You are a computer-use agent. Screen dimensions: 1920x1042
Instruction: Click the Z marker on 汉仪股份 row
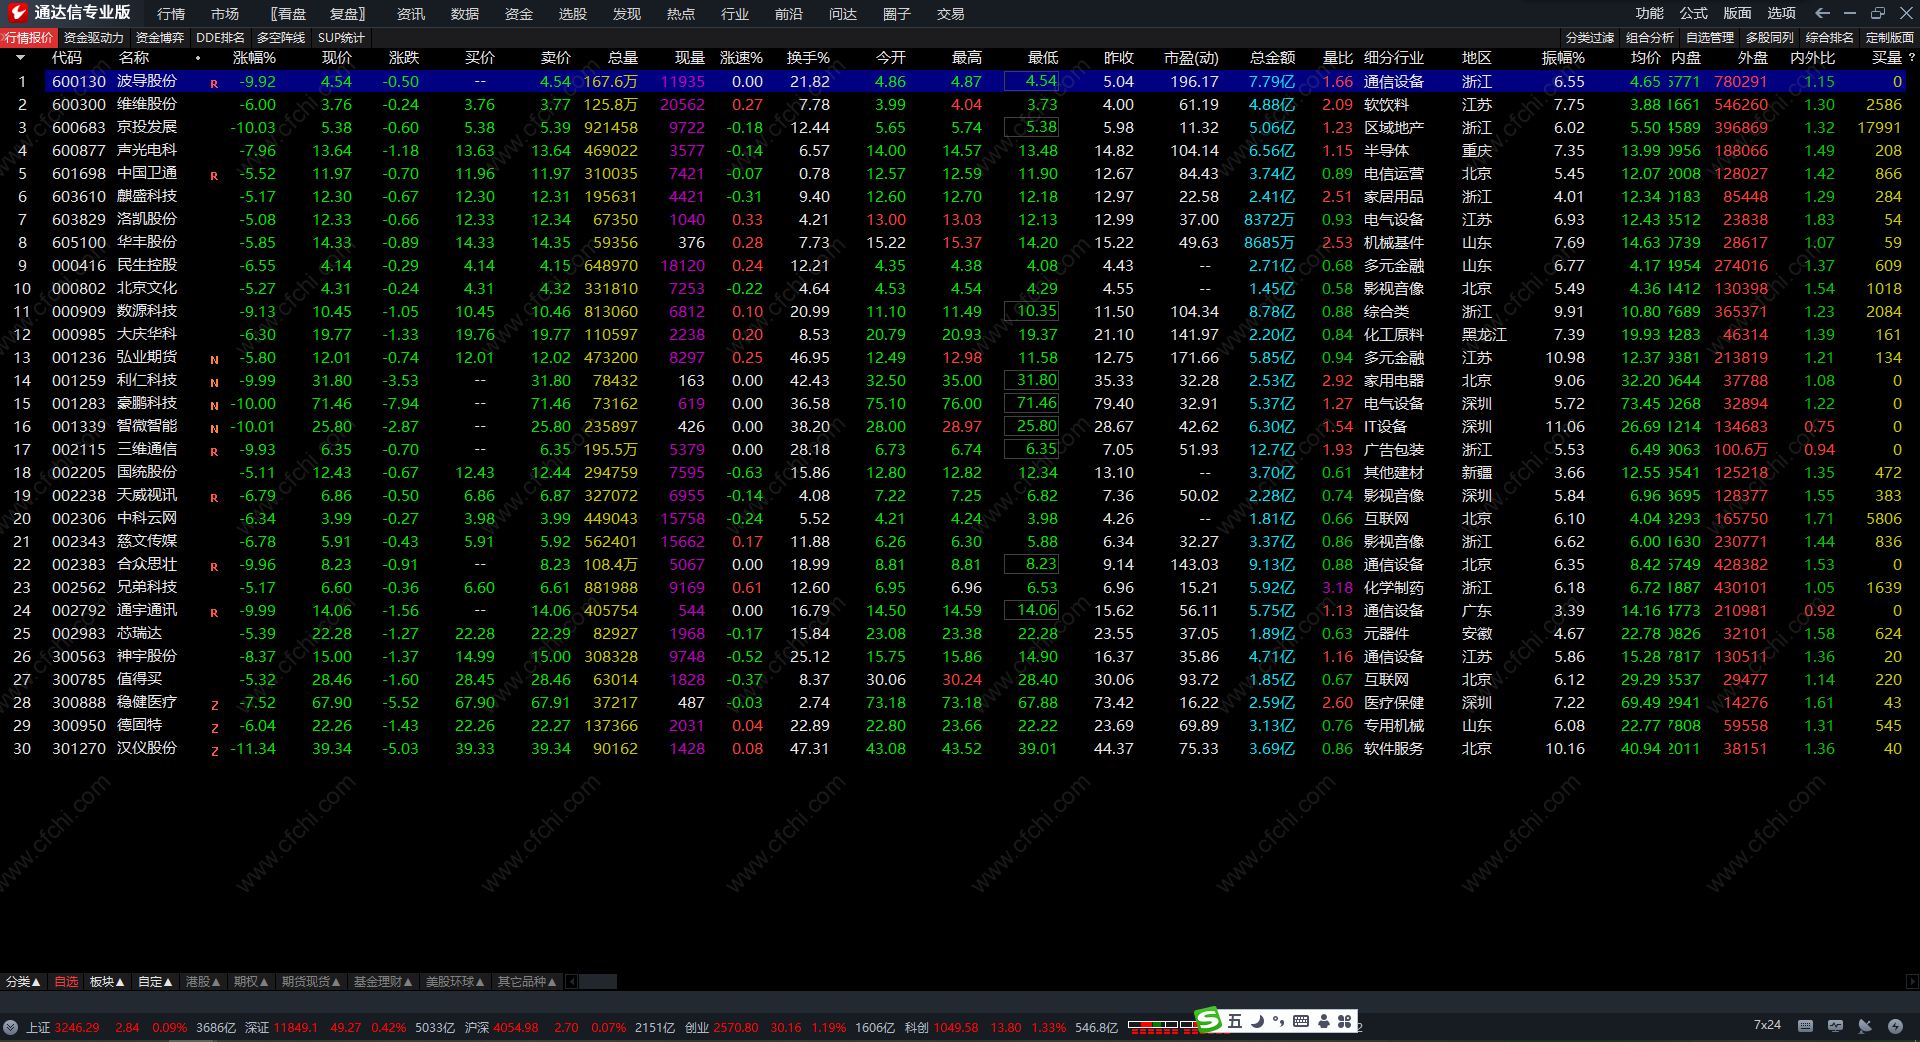click(214, 751)
